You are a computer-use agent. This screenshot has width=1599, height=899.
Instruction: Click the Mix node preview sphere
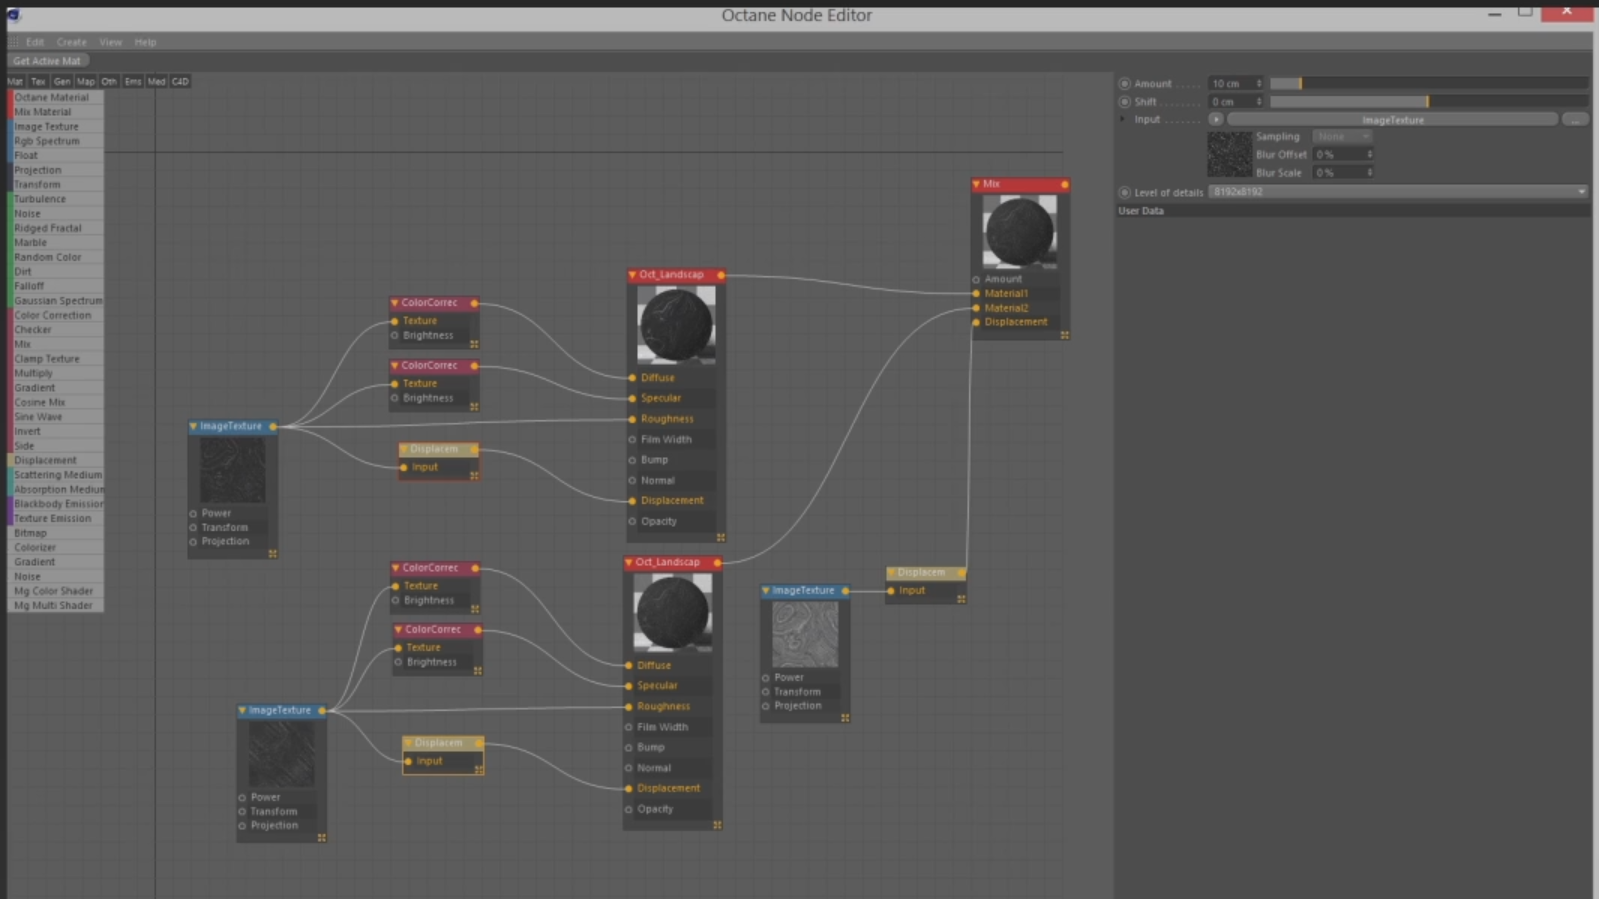point(1020,232)
